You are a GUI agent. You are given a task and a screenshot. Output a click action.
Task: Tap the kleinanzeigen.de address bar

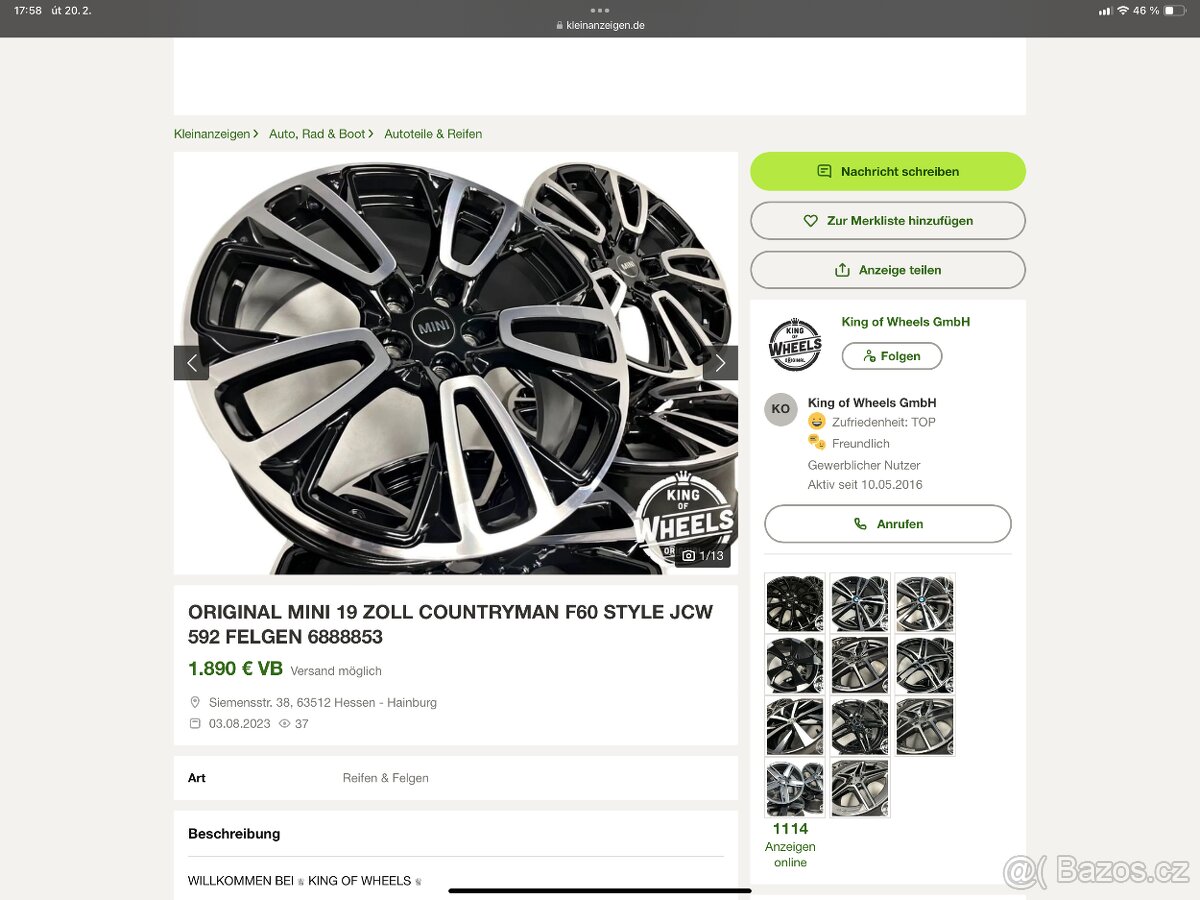pos(600,25)
